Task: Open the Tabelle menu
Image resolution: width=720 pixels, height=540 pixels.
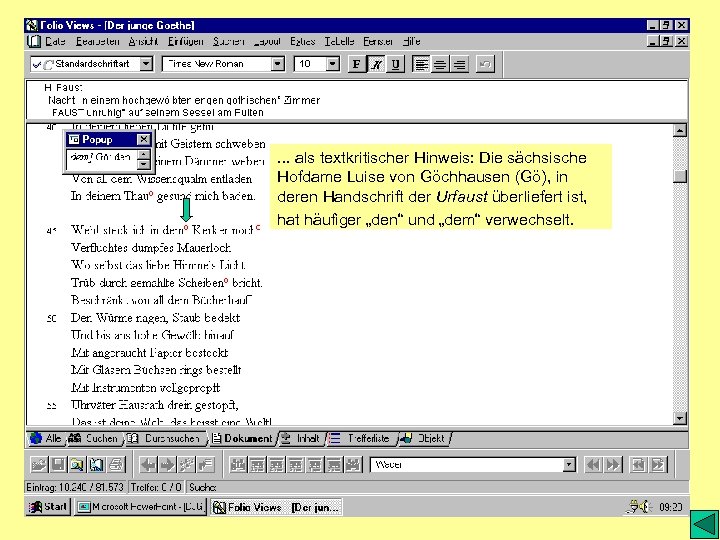Action: click(x=339, y=41)
